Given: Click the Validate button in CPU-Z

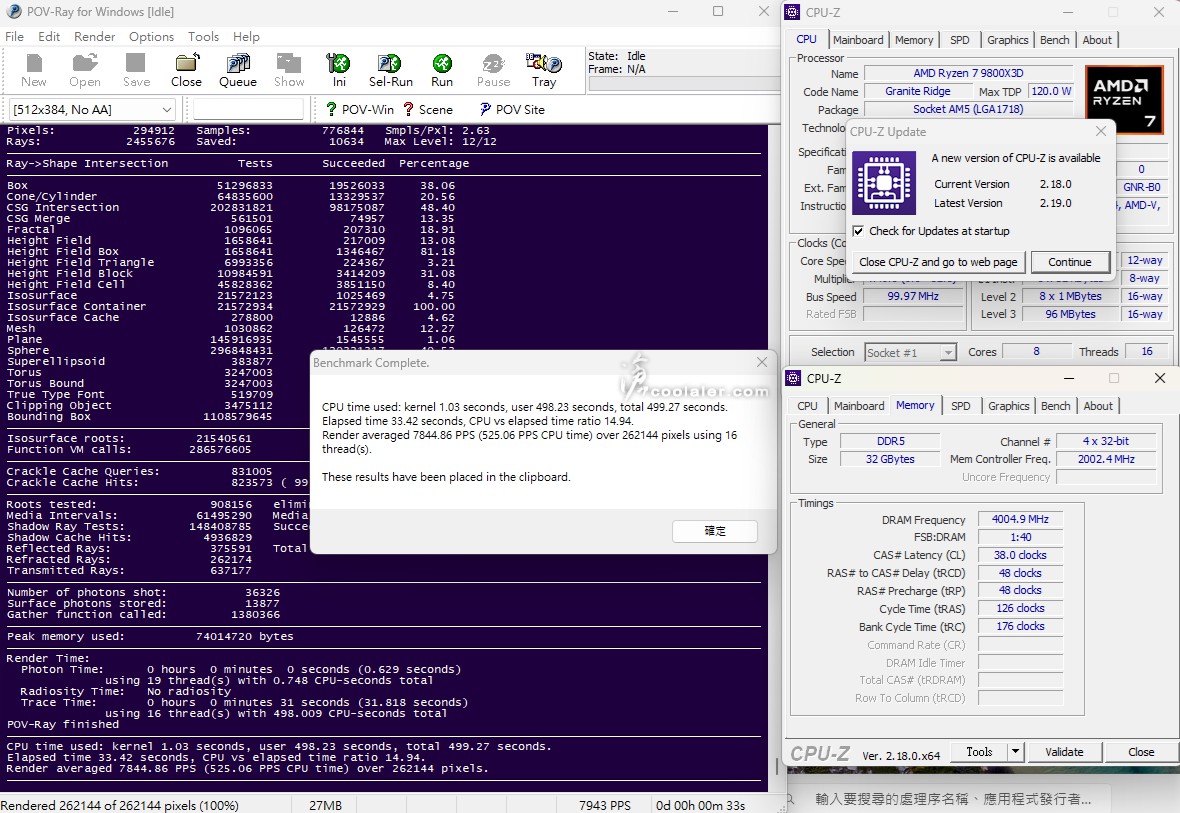Looking at the screenshot, I should click(x=1064, y=752).
